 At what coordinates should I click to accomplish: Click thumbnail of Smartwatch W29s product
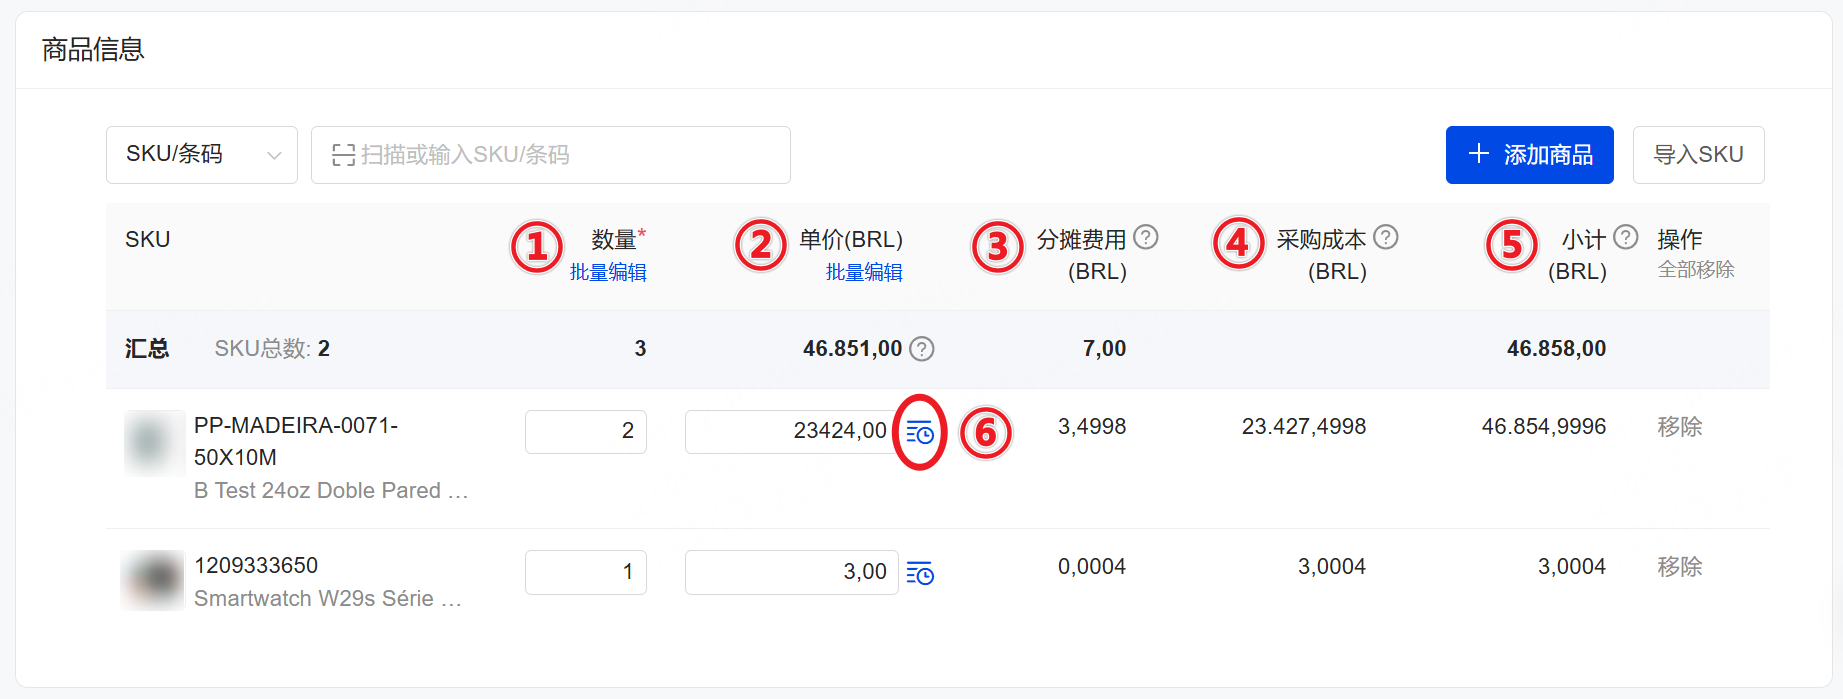point(152,580)
